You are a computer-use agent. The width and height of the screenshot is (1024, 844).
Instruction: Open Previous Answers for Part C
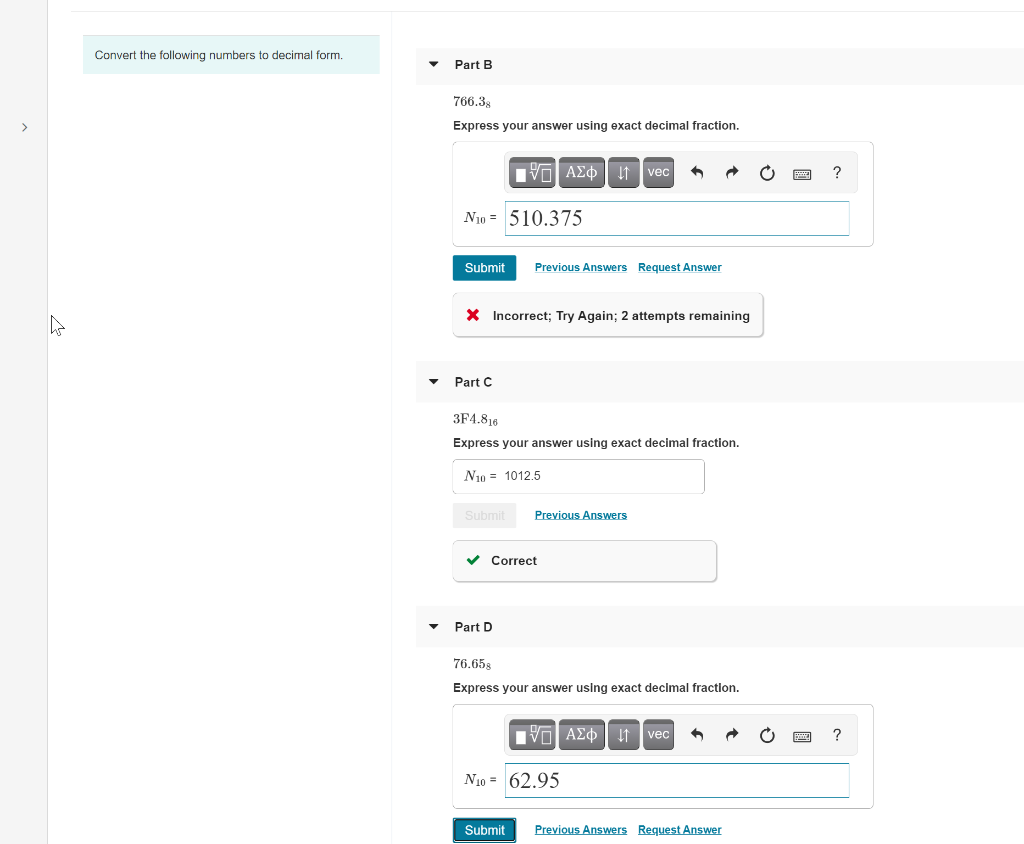tap(580, 514)
